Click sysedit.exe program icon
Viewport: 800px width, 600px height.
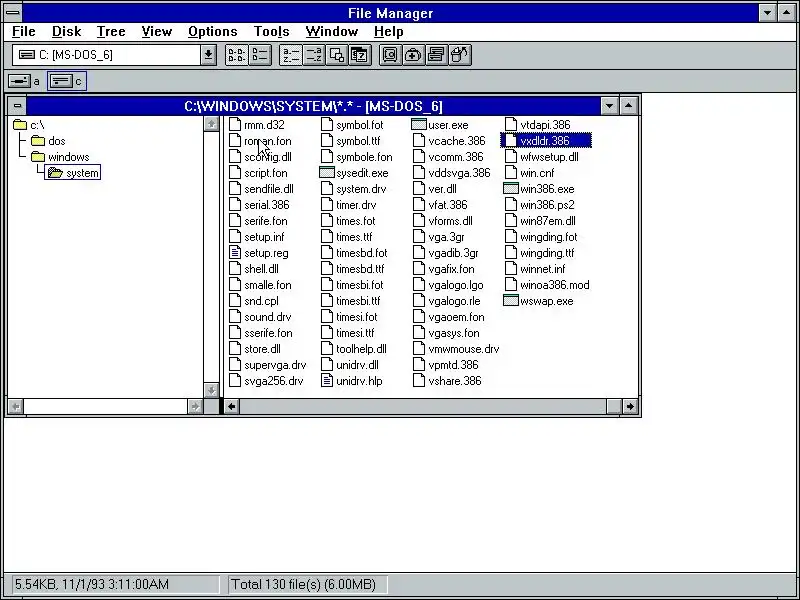[327, 172]
